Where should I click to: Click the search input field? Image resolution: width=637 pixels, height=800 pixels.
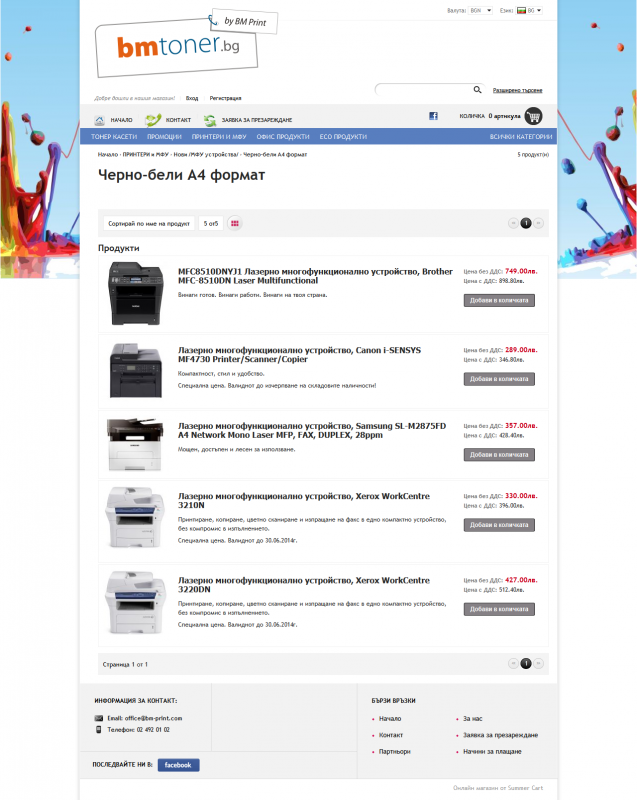pyautogui.click(x=424, y=90)
